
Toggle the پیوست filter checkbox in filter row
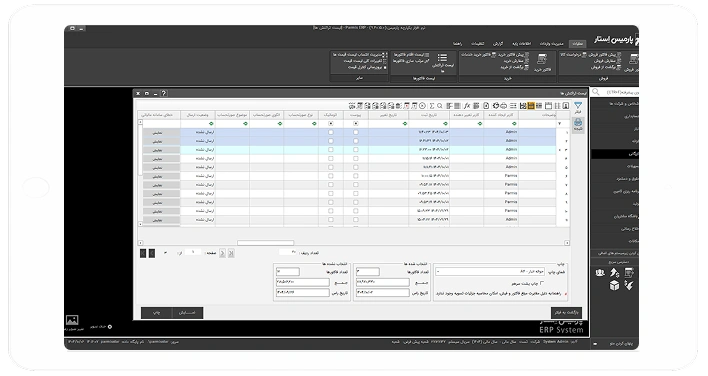point(356,124)
